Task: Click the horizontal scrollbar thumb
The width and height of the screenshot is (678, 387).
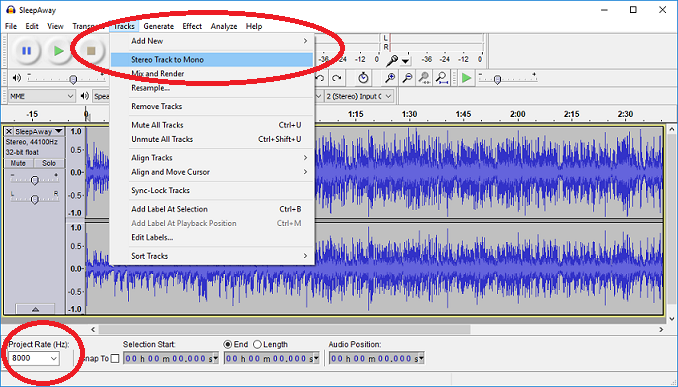Action: (x=285, y=329)
